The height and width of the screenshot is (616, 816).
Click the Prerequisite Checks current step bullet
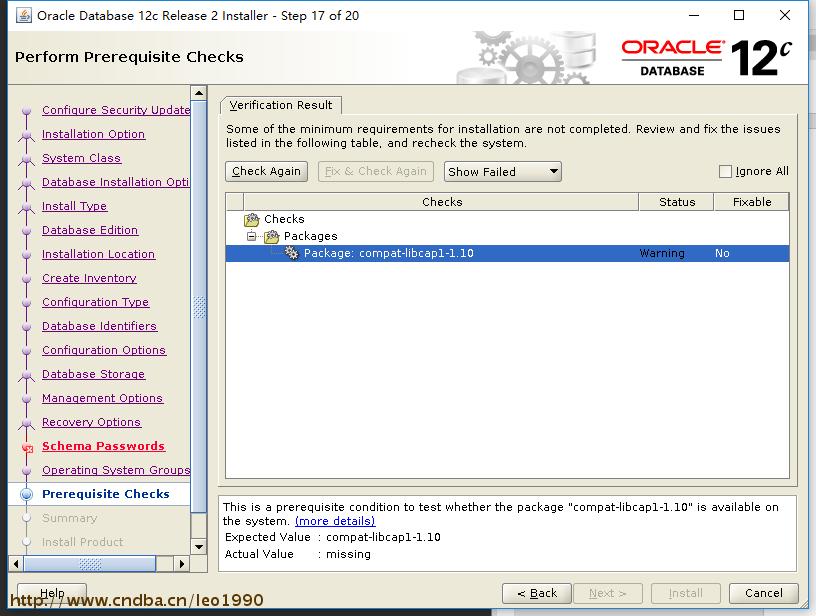[x=27, y=494]
